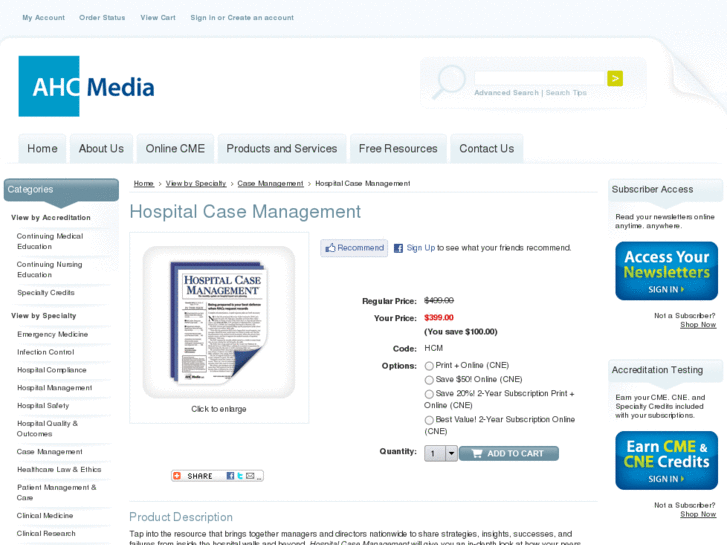Open Advanced Search link
727x545 pixels.
pyautogui.click(x=506, y=93)
